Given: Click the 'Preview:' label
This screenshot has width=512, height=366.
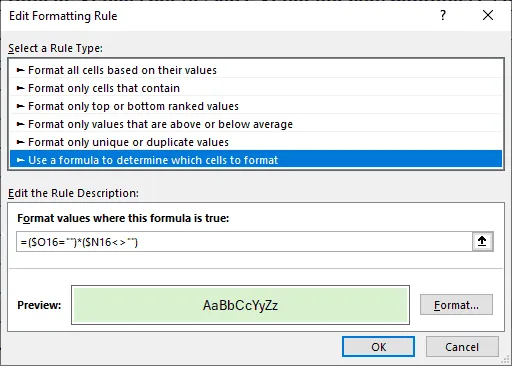Looking at the screenshot, I should 39,305.
